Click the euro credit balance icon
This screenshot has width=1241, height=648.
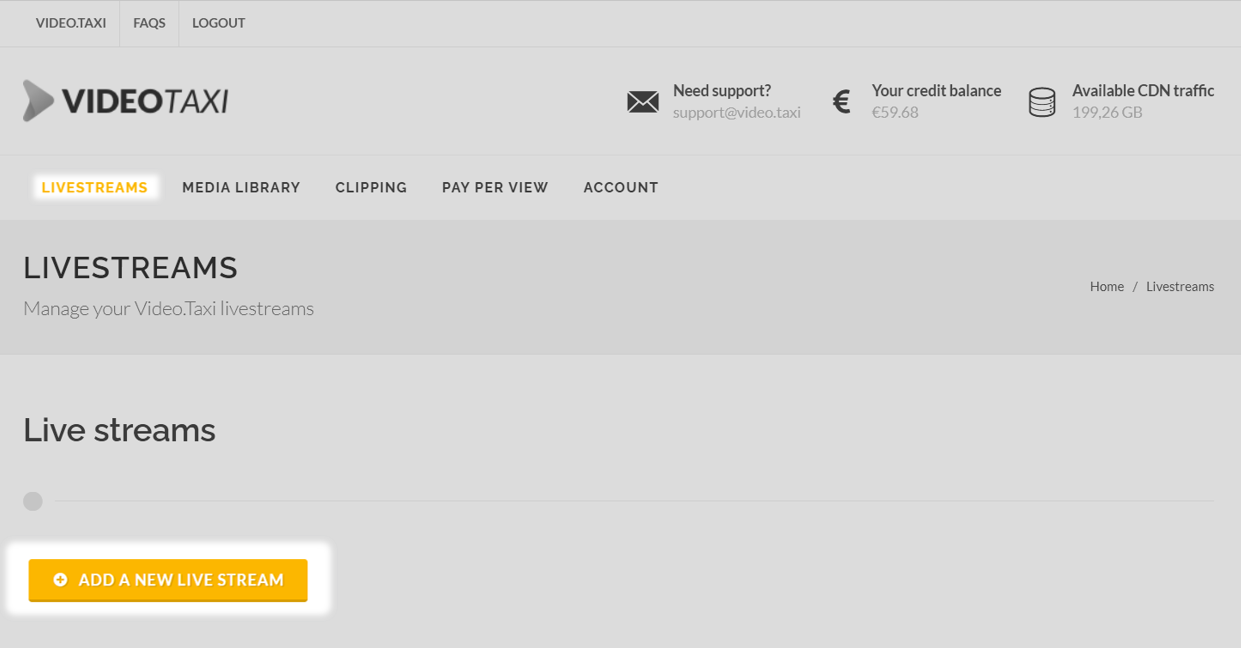842,101
